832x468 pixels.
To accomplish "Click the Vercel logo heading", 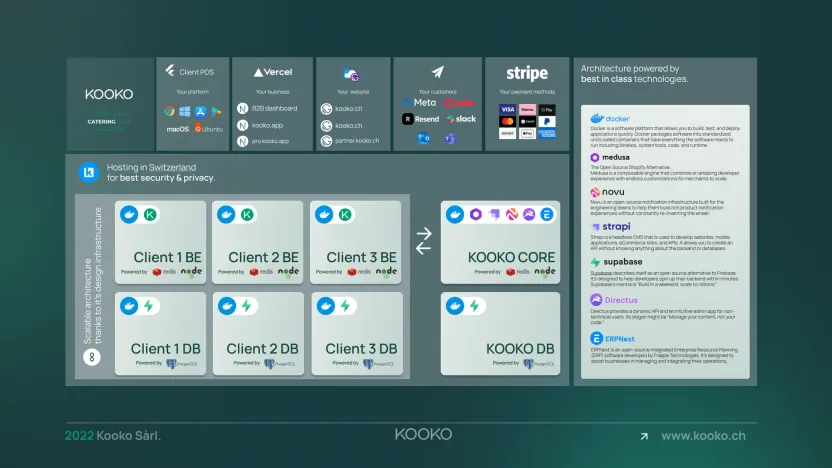I will (273, 72).
